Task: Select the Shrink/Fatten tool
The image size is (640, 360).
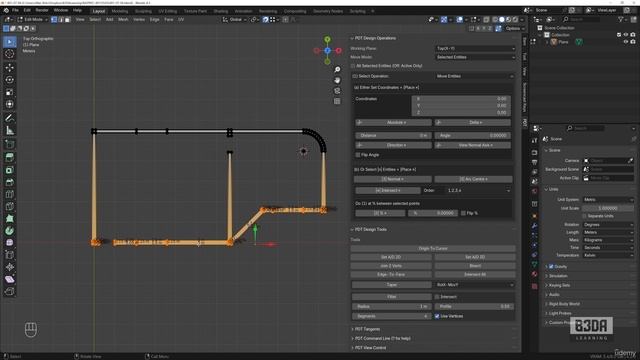Action: point(9,267)
